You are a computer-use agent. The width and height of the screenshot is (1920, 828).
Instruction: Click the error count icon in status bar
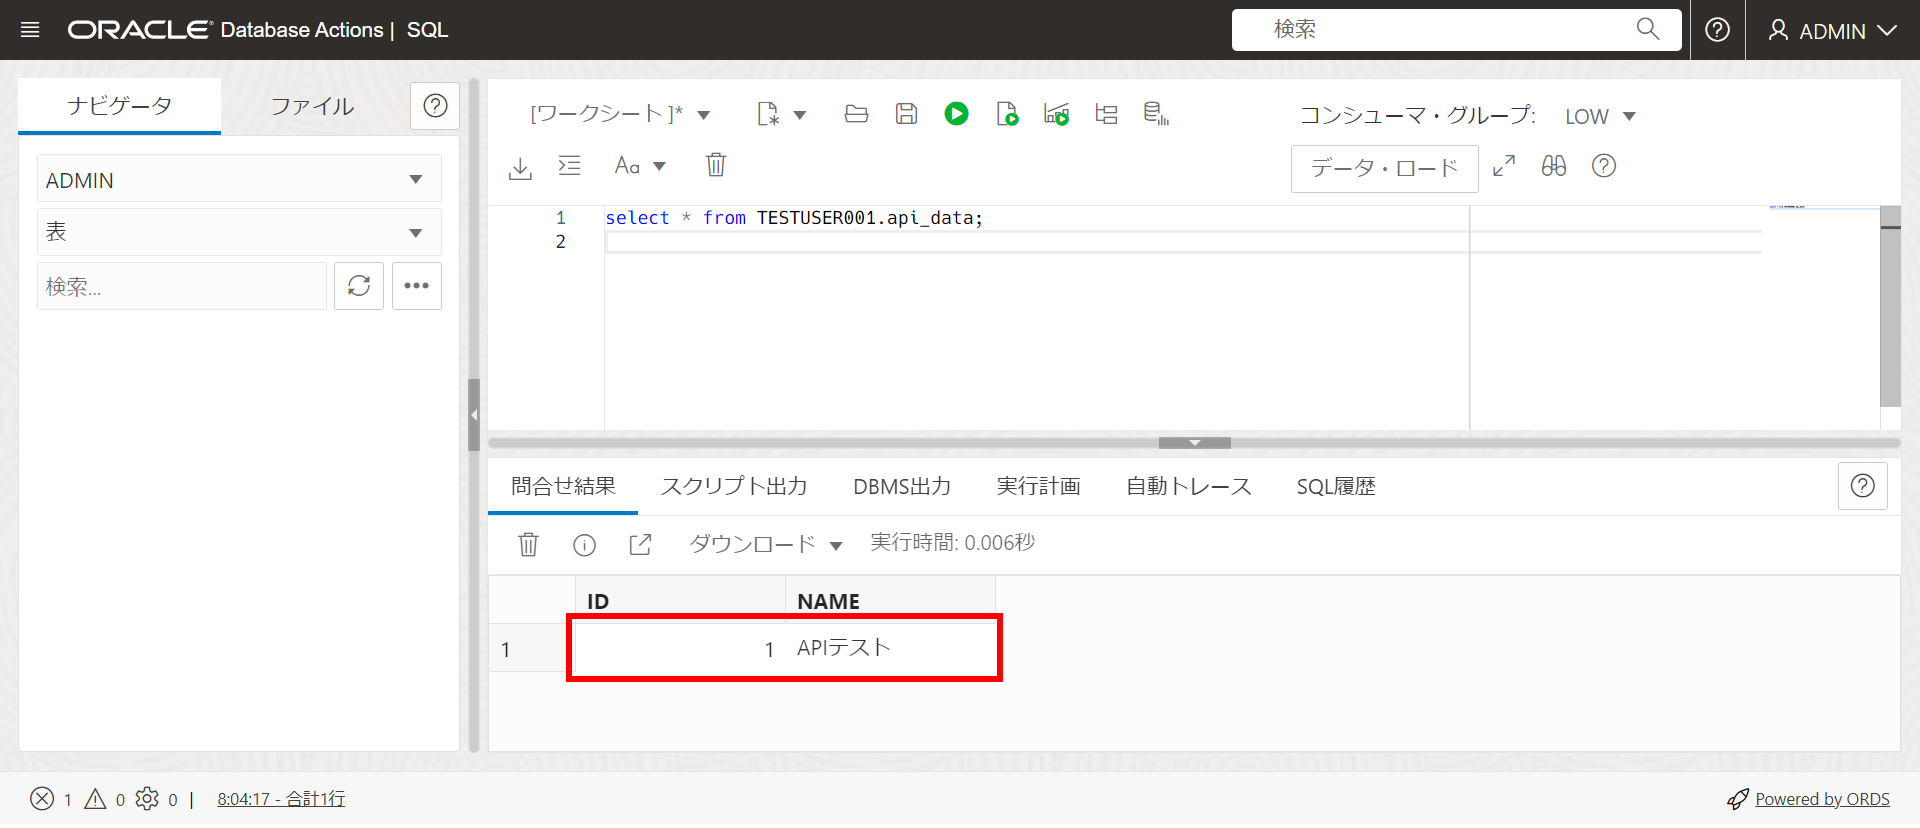click(42, 798)
